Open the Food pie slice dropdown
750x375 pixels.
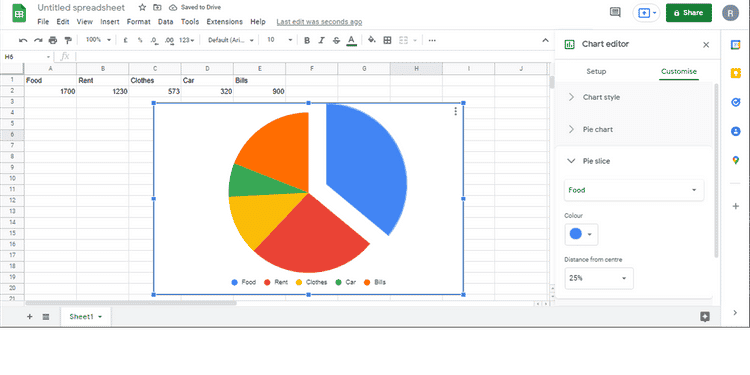pos(634,190)
